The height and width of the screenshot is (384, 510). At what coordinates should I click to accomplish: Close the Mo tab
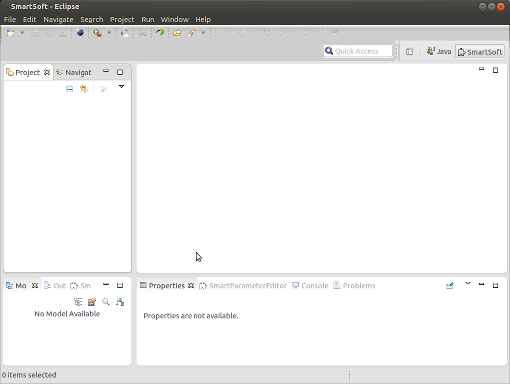coord(35,285)
